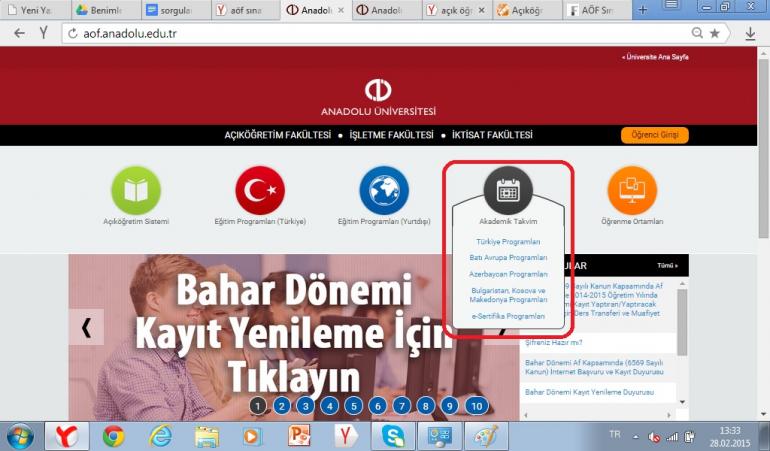Image resolution: width=770 pixels, height=451 pixels.
Task: Click the browser downloads arrow icon
Action: tap(751, 33)
